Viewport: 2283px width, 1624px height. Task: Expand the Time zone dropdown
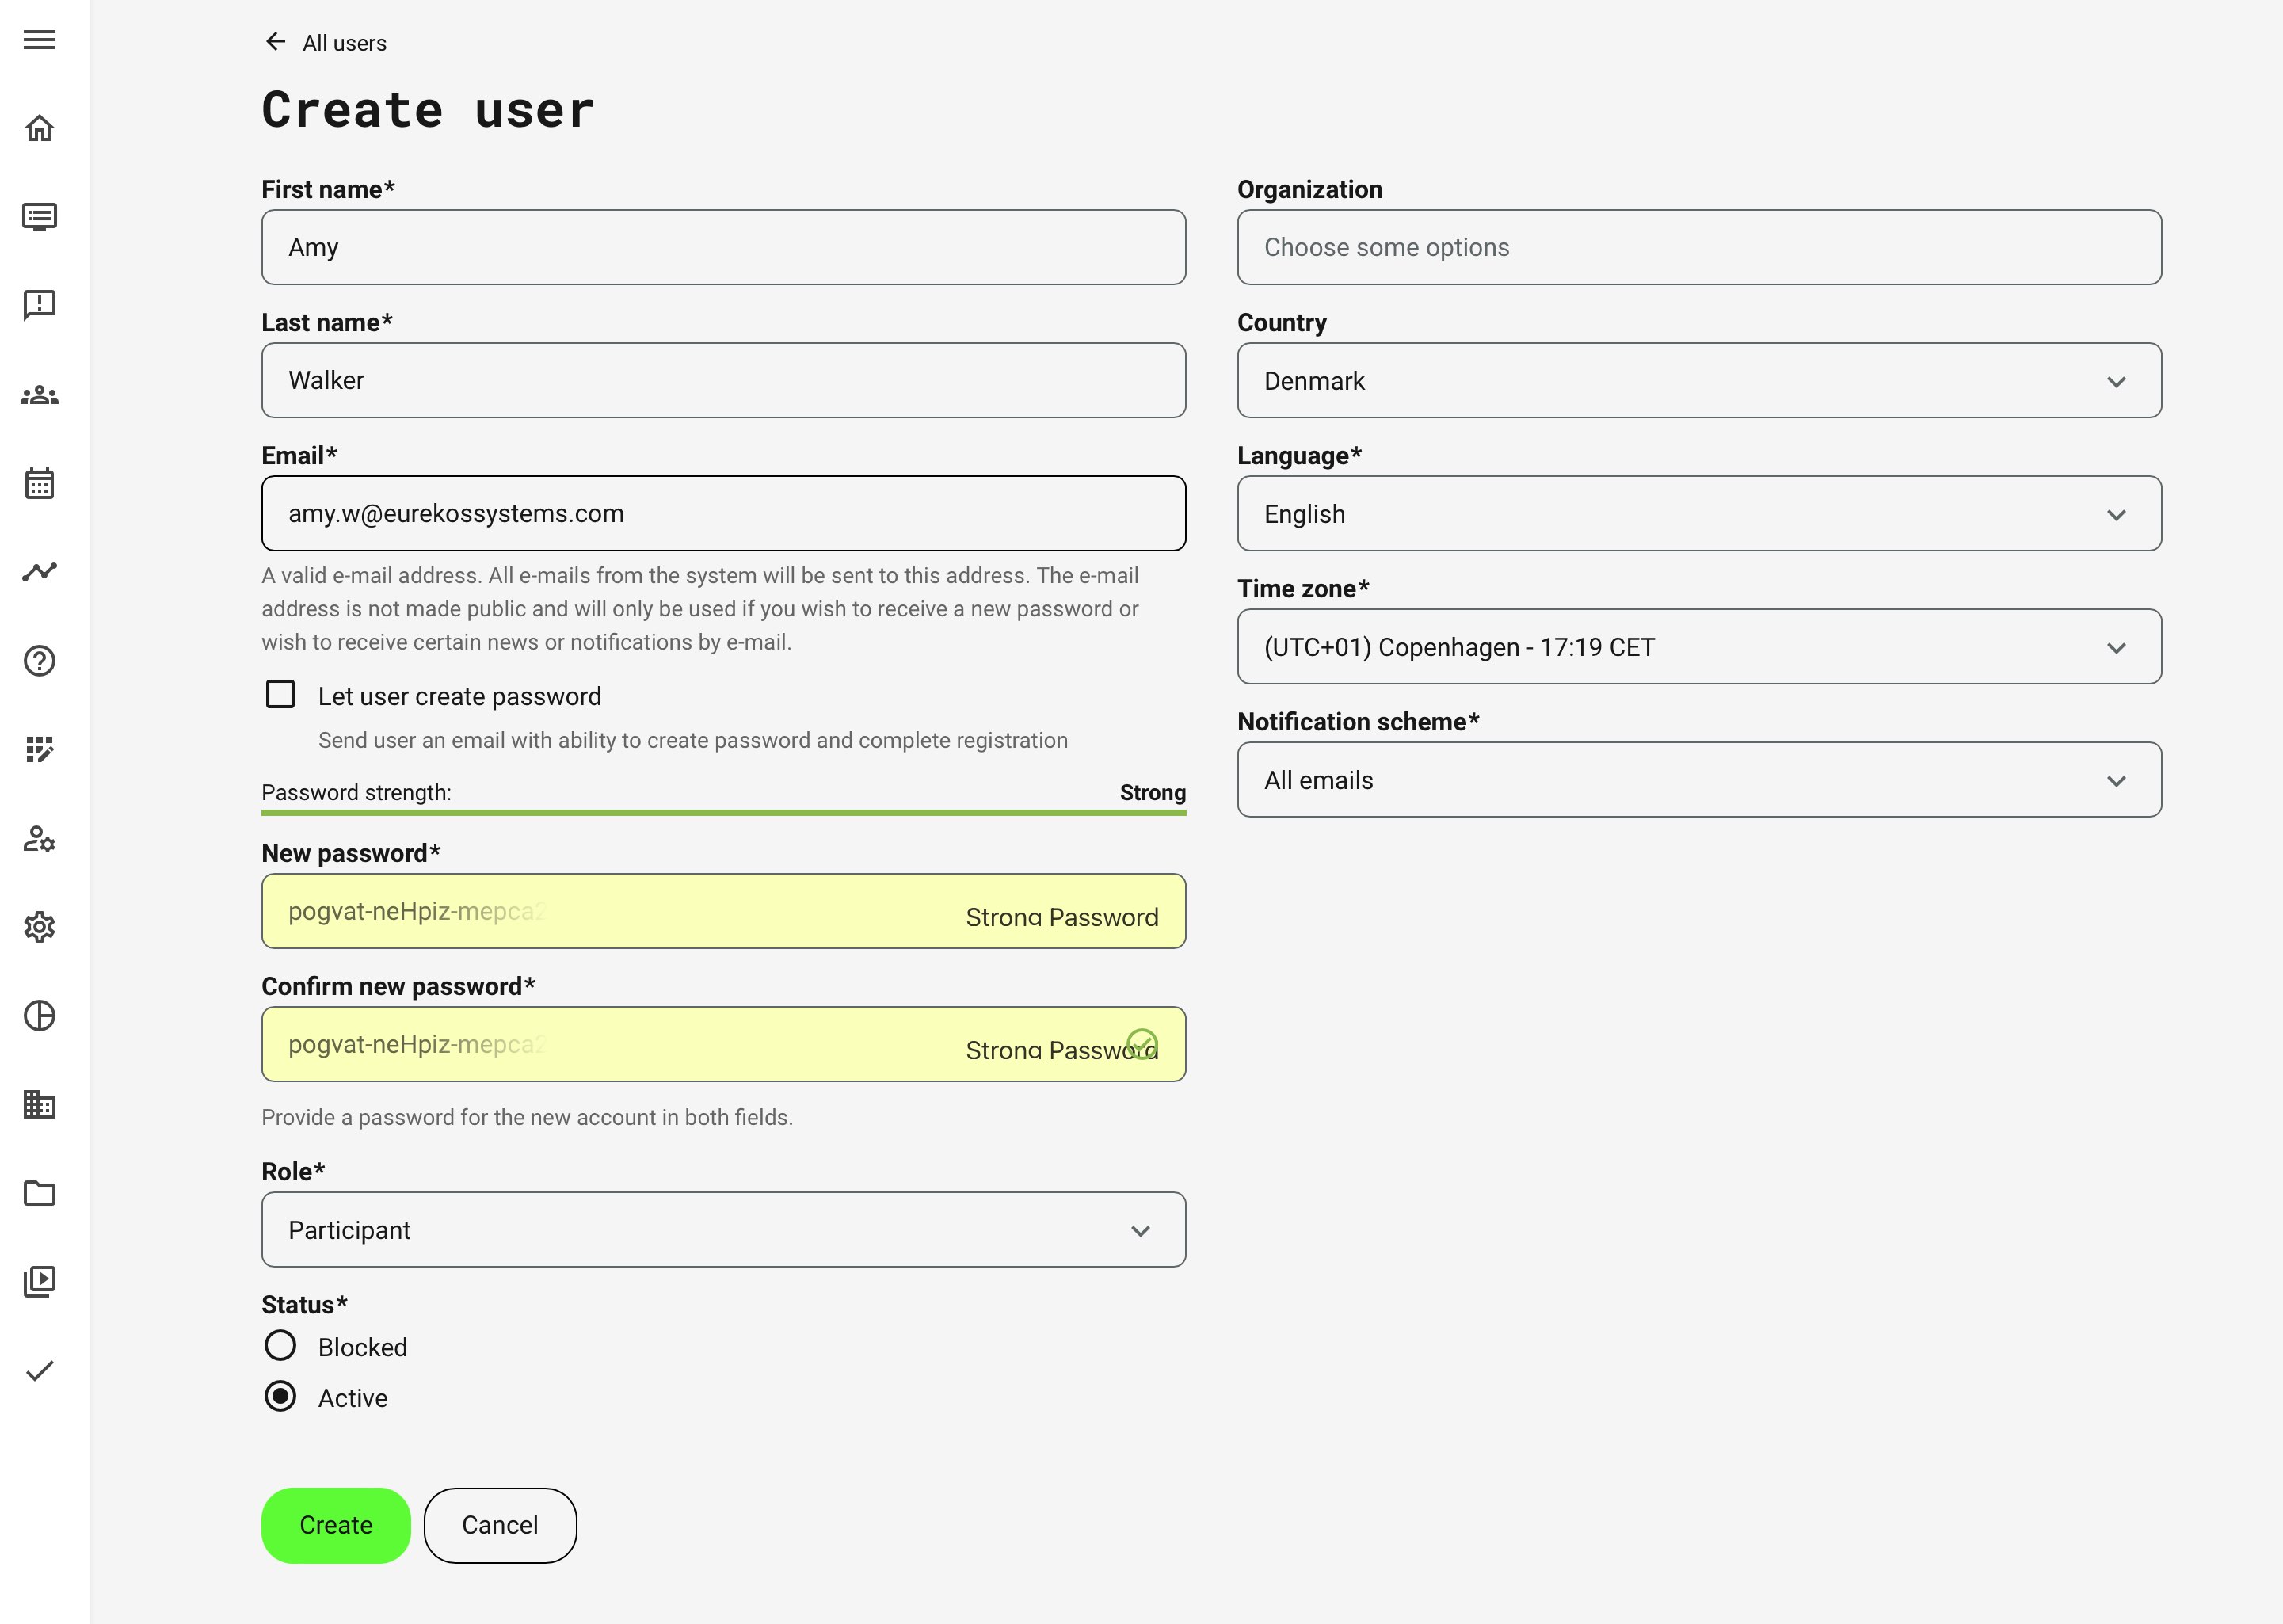[x=1698, y=647]
